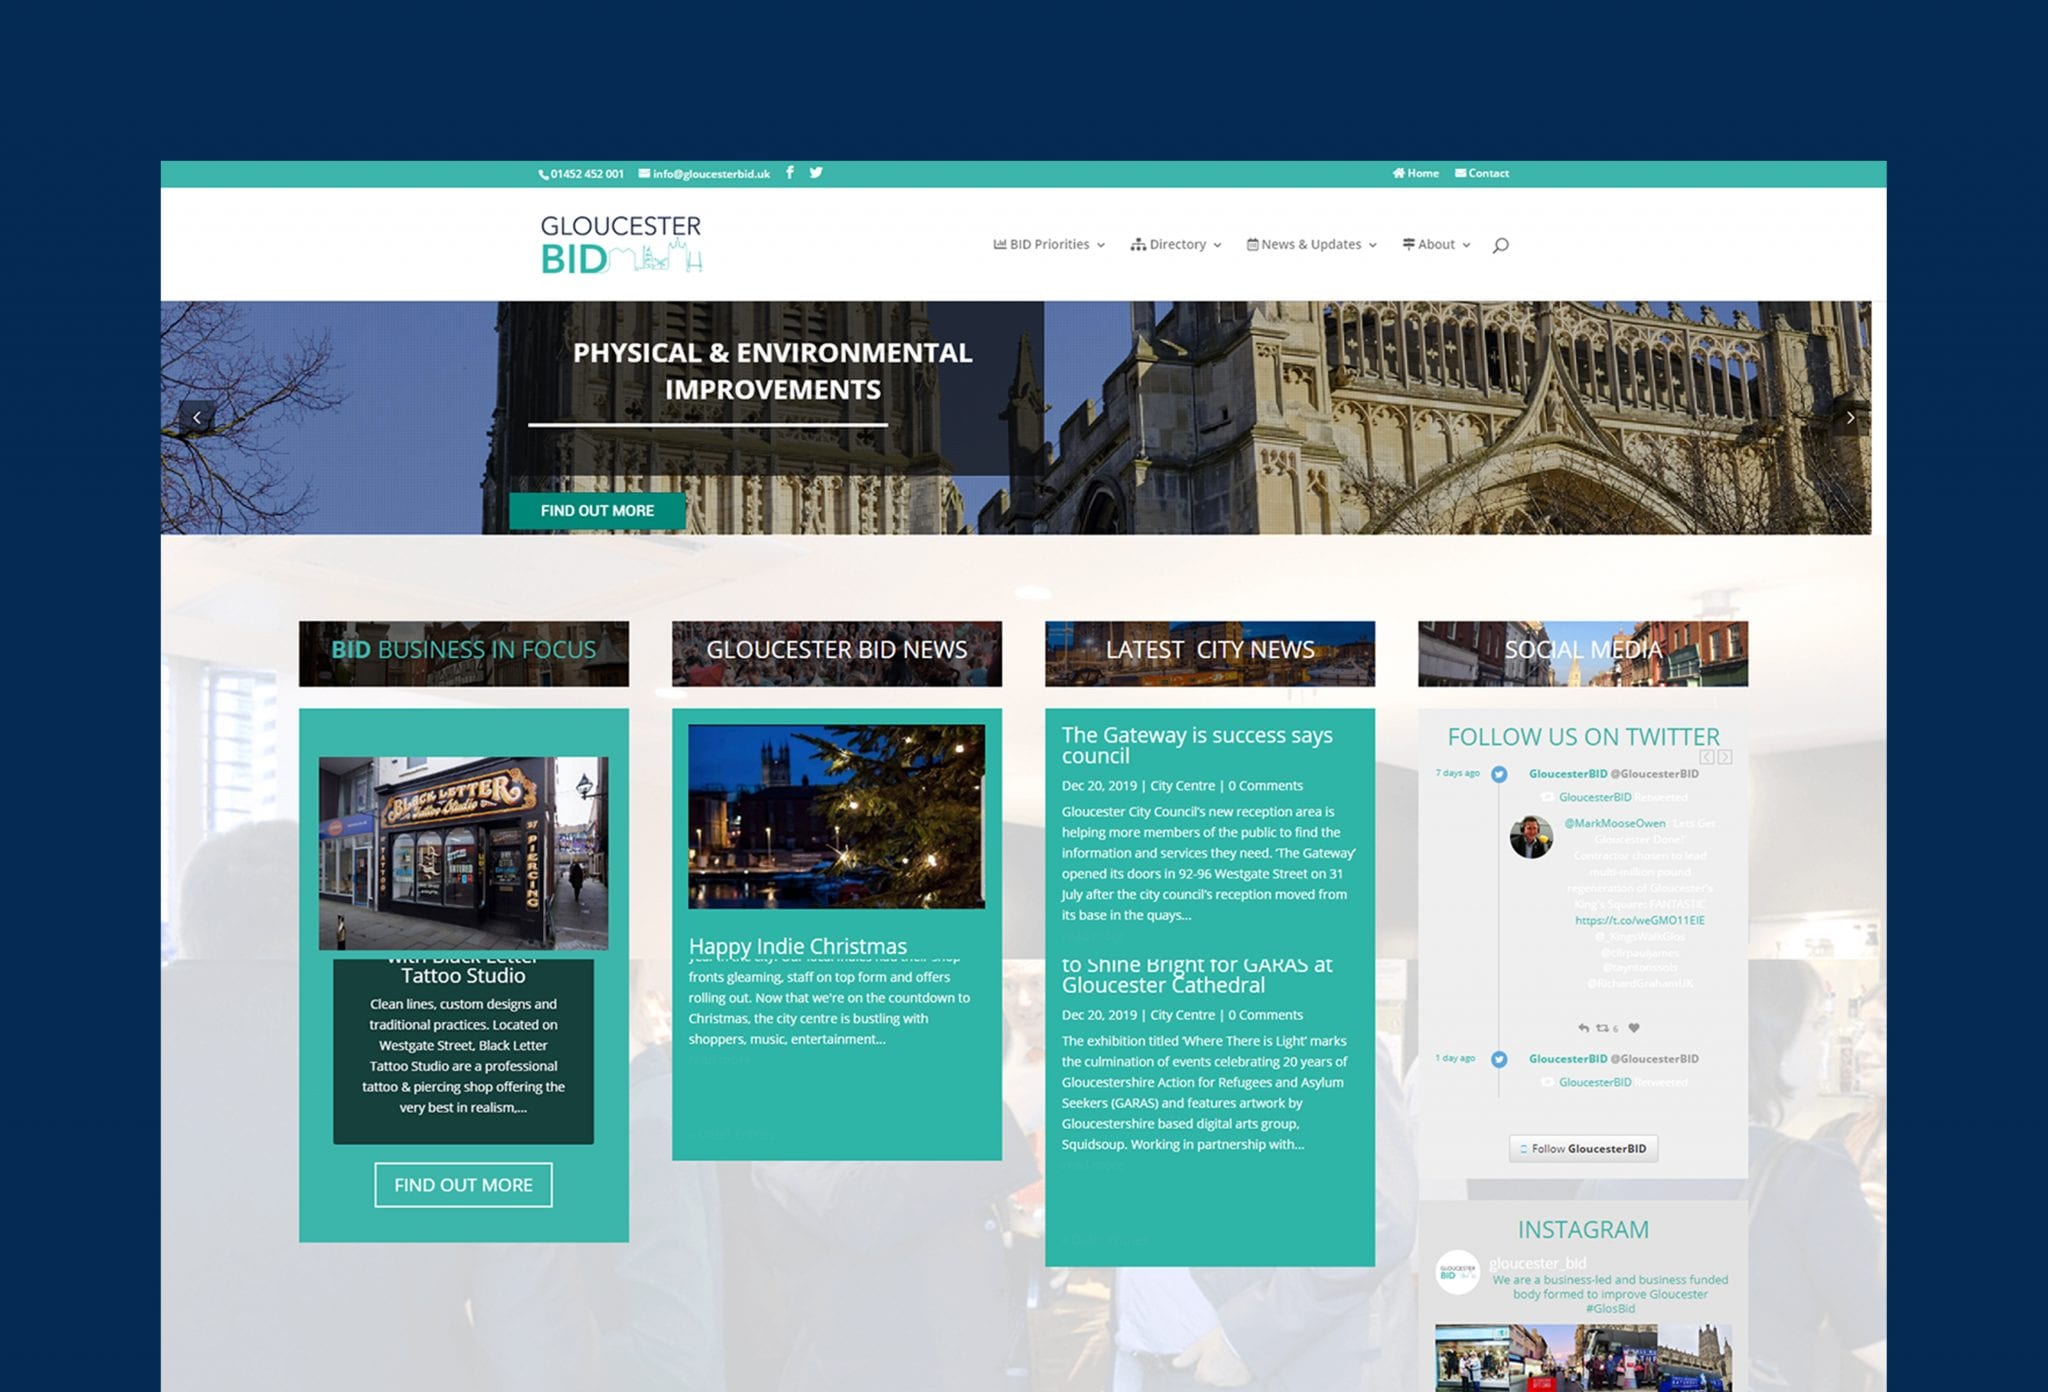The height and width of the screenshot is (1392, 2048).
Task: Open the Gloucester BID News banner
Action: click(x=837, y=653)
